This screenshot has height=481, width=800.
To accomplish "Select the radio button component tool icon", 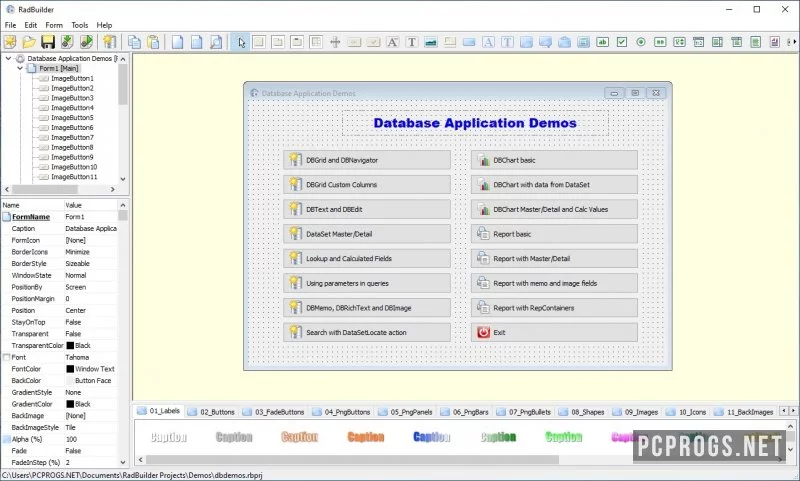I will [x=641, y=42].
